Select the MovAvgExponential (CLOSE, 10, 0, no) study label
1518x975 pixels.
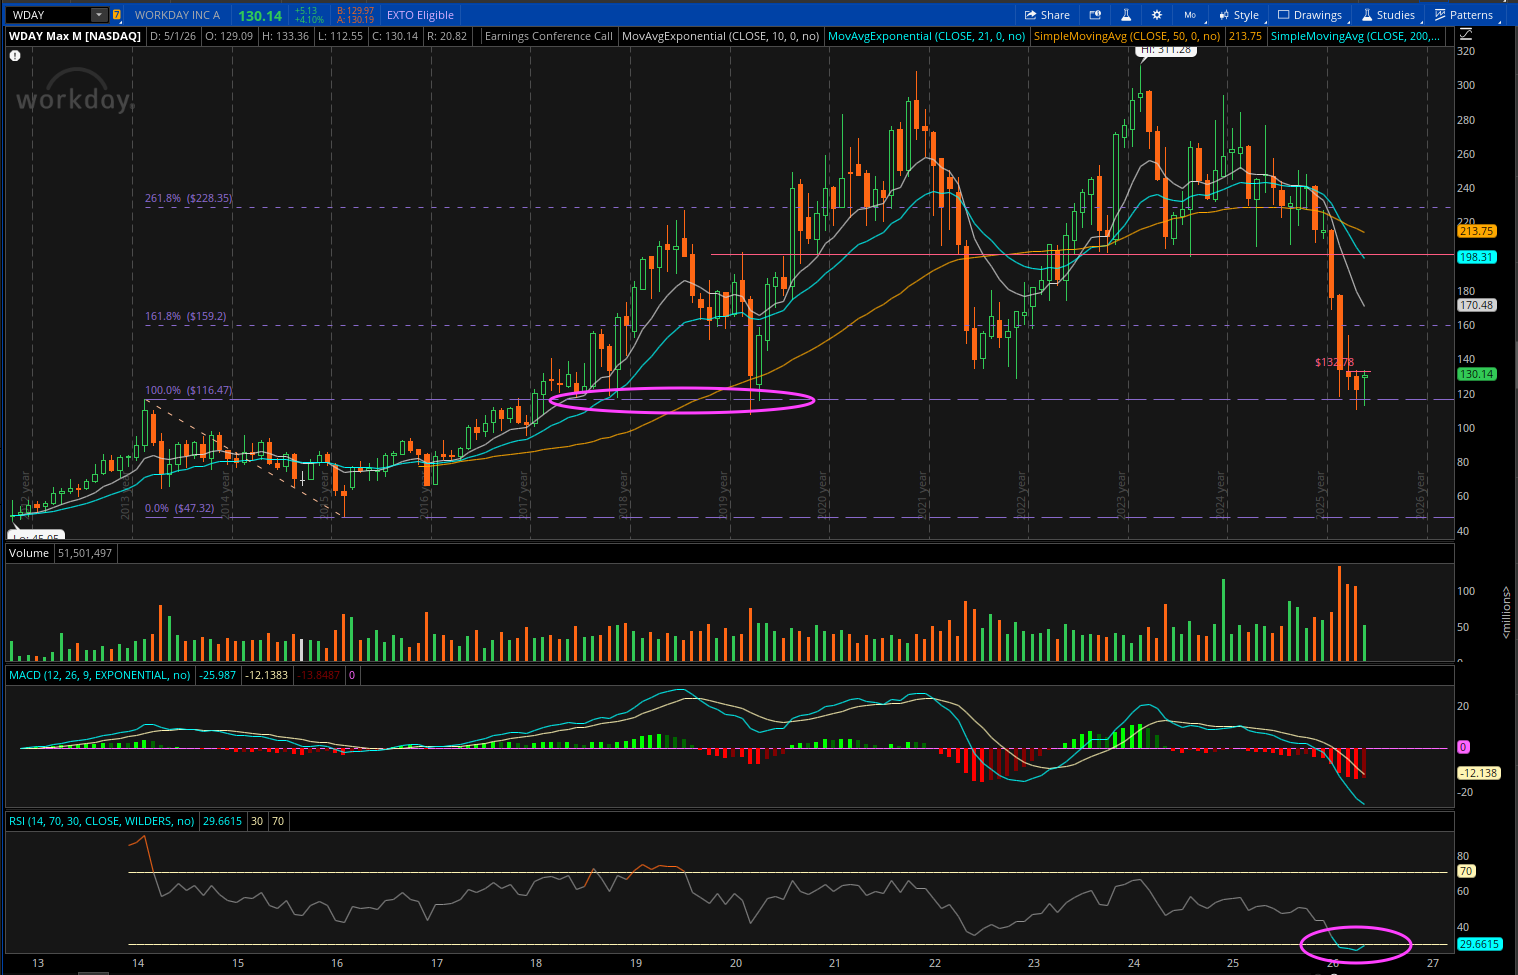720,36
